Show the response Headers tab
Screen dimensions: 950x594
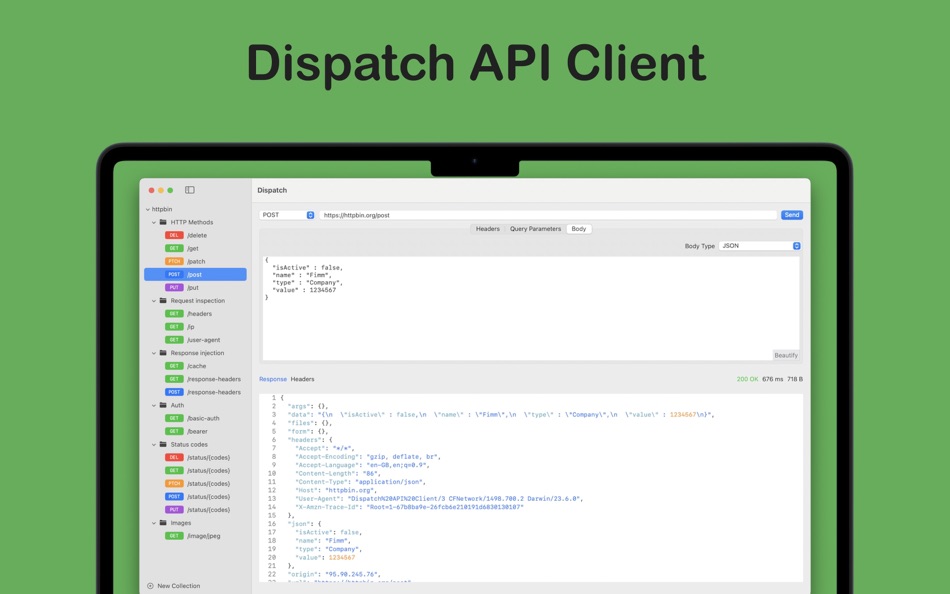pyautogui.click(x=302, y=379)
